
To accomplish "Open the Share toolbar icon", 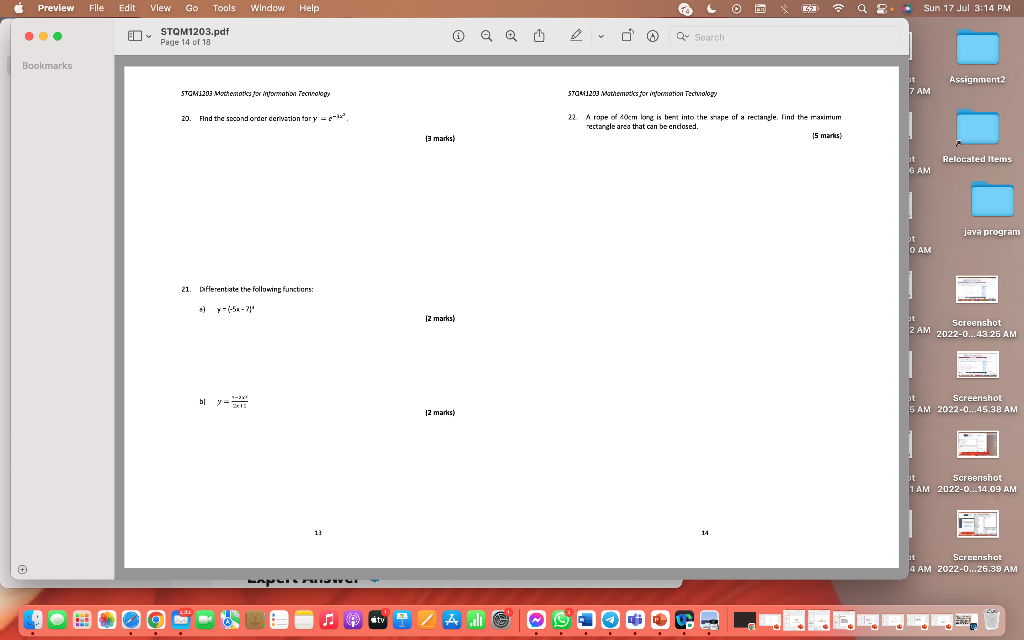I will tap(539, 36).
